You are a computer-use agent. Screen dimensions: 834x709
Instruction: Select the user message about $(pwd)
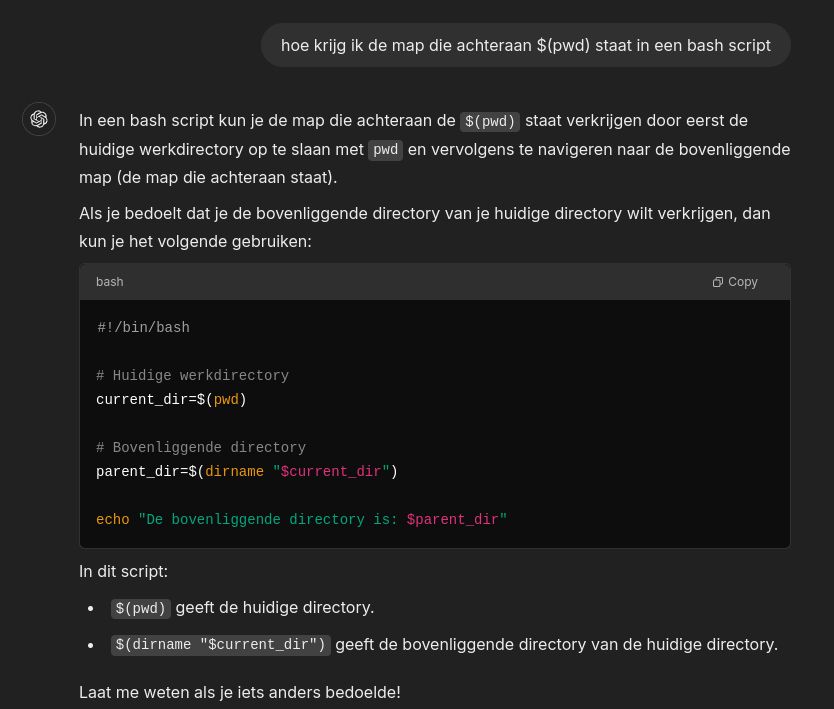(x=526, y=45)
